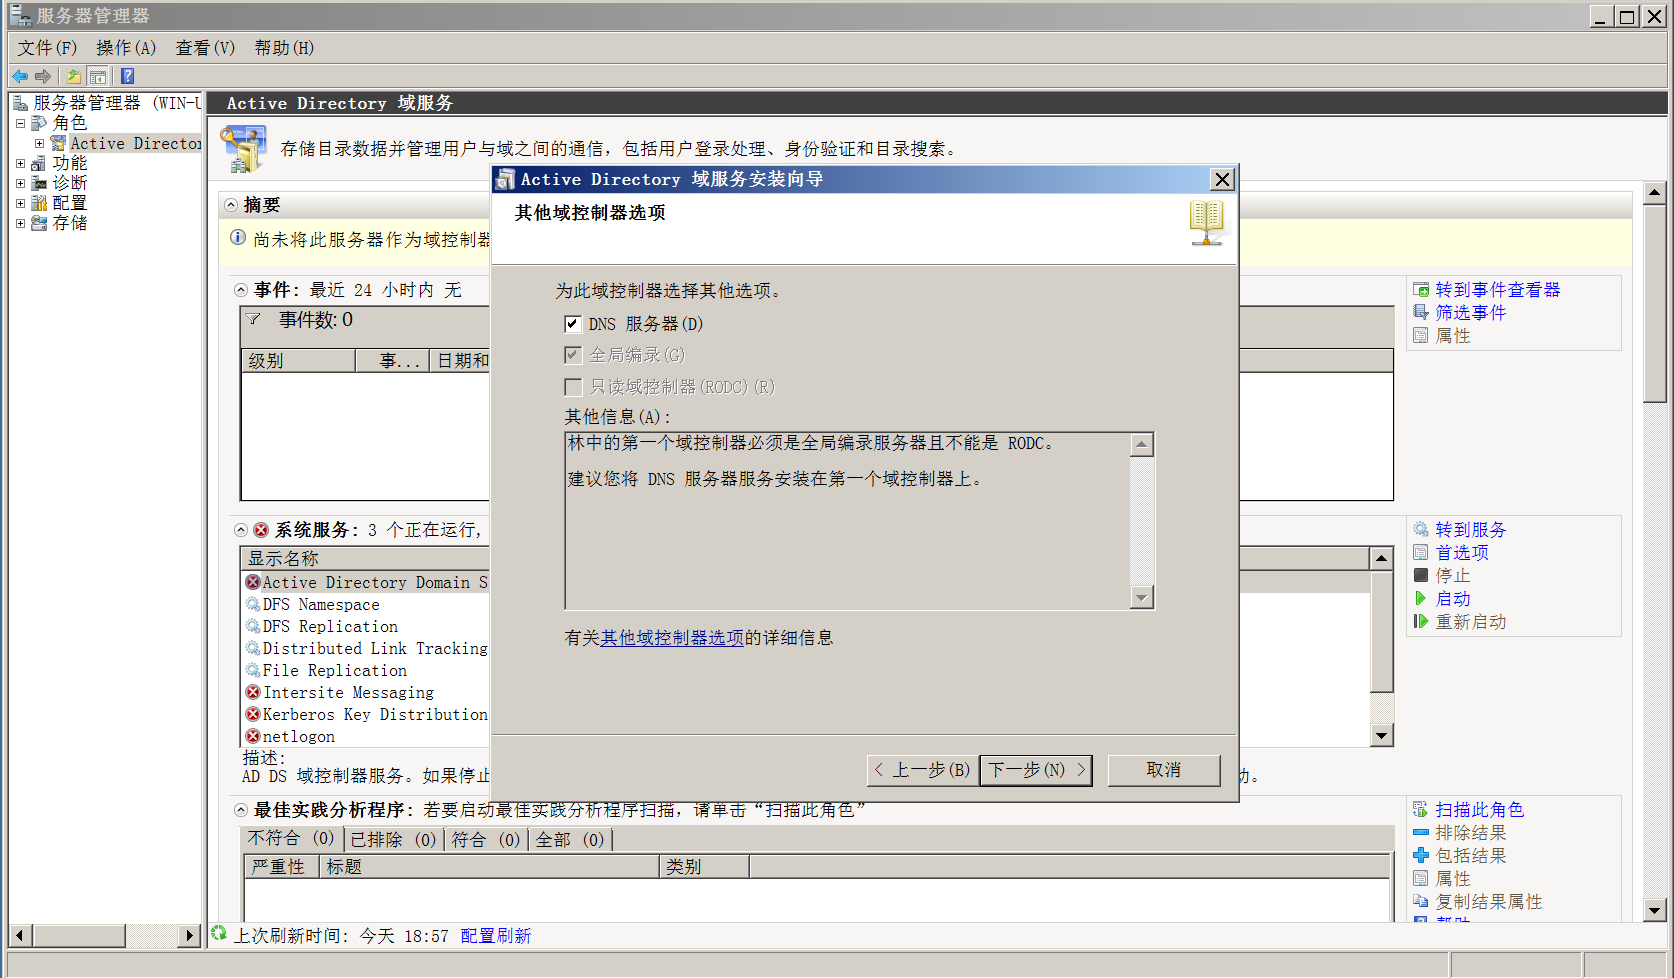Open the 文件(F) menu
Screen dimensions: 1674x978
pos(47,48)
